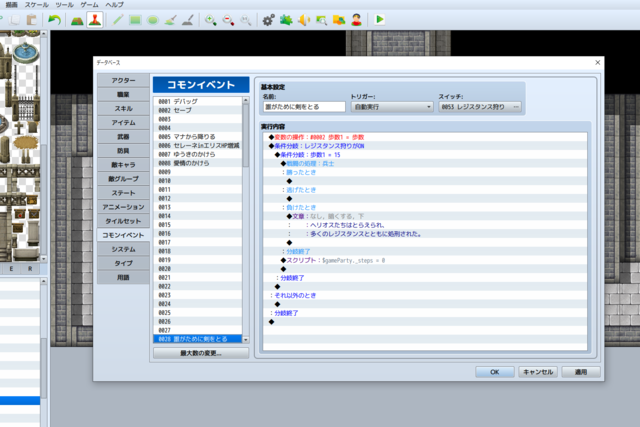The height and width of the screenshot is (427, 640).
Task: Click the green Undo arrow icon
Action: pyautogui.click(x=54, y=20)
